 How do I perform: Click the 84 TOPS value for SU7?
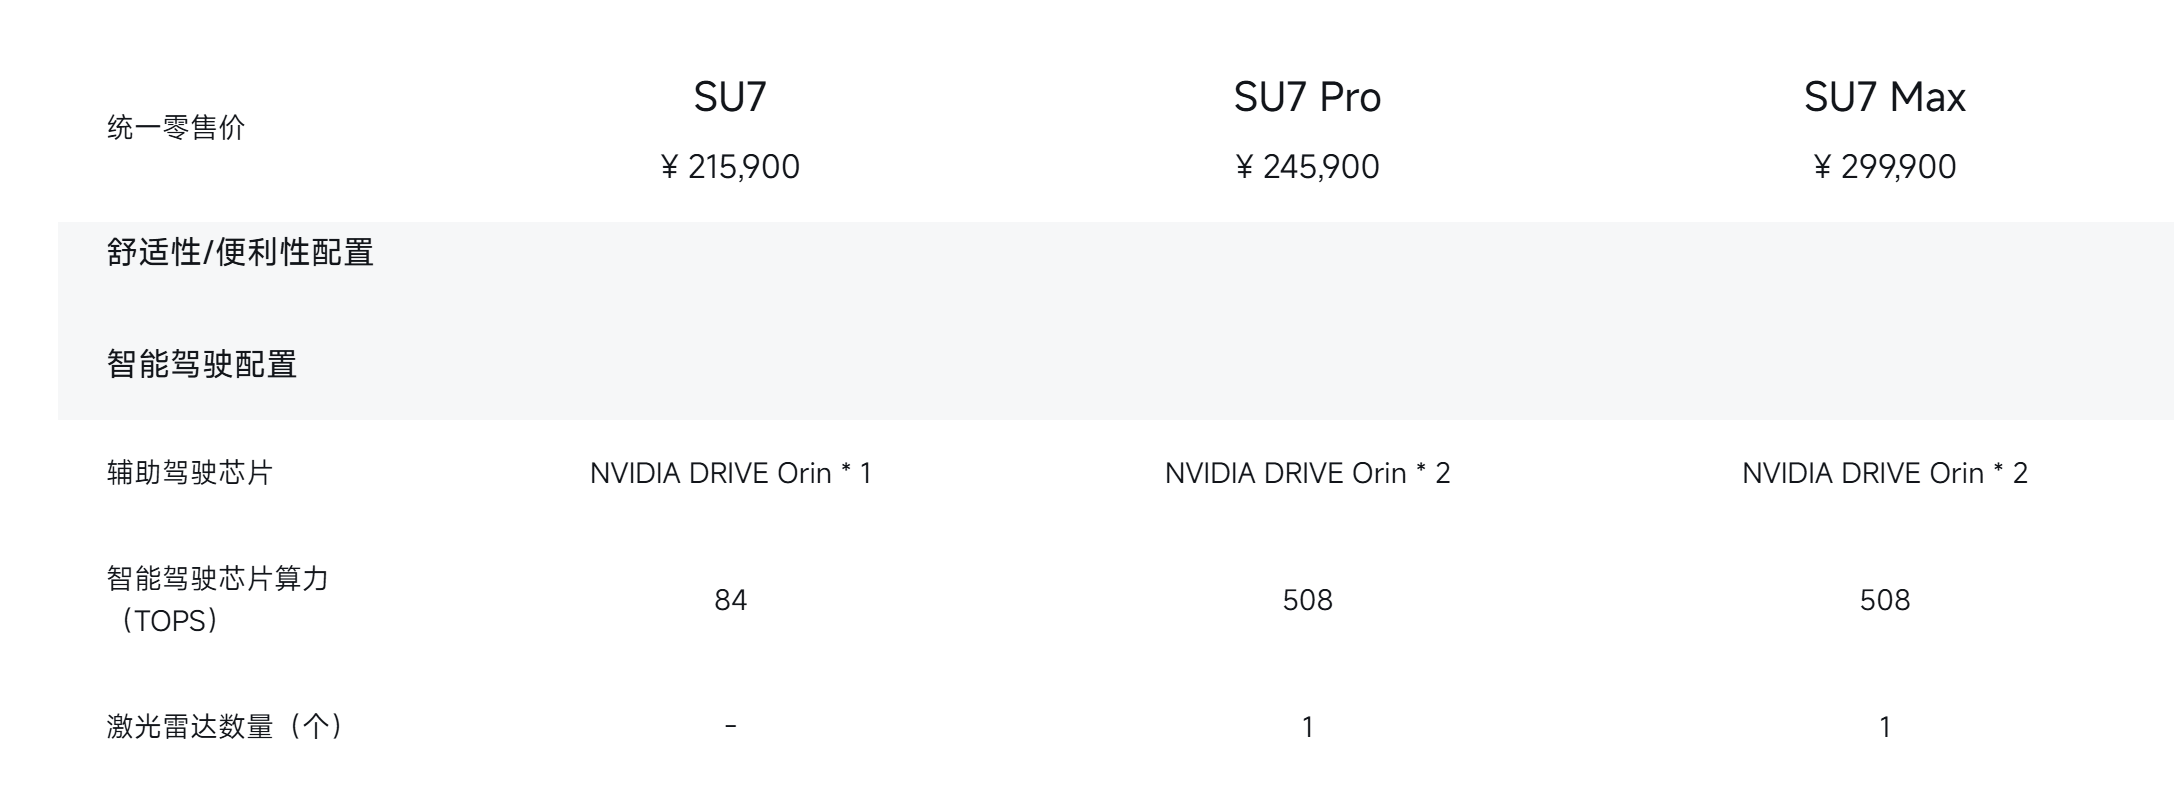[x=730, y=600]
